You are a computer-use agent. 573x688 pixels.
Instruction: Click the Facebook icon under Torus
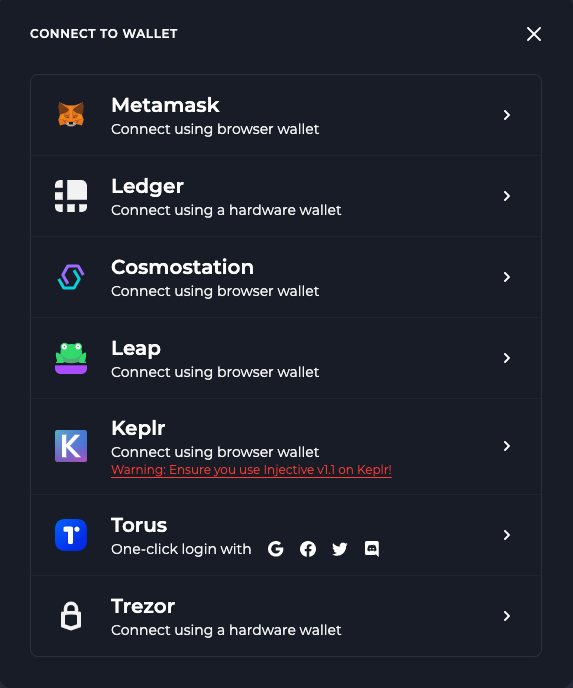[308, 549]
